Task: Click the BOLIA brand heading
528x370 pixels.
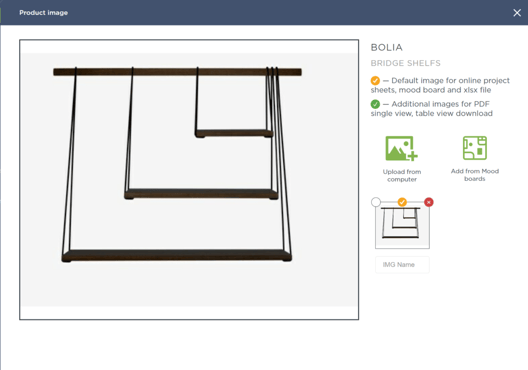Action: pyautogui.click(x=387, y=47)
